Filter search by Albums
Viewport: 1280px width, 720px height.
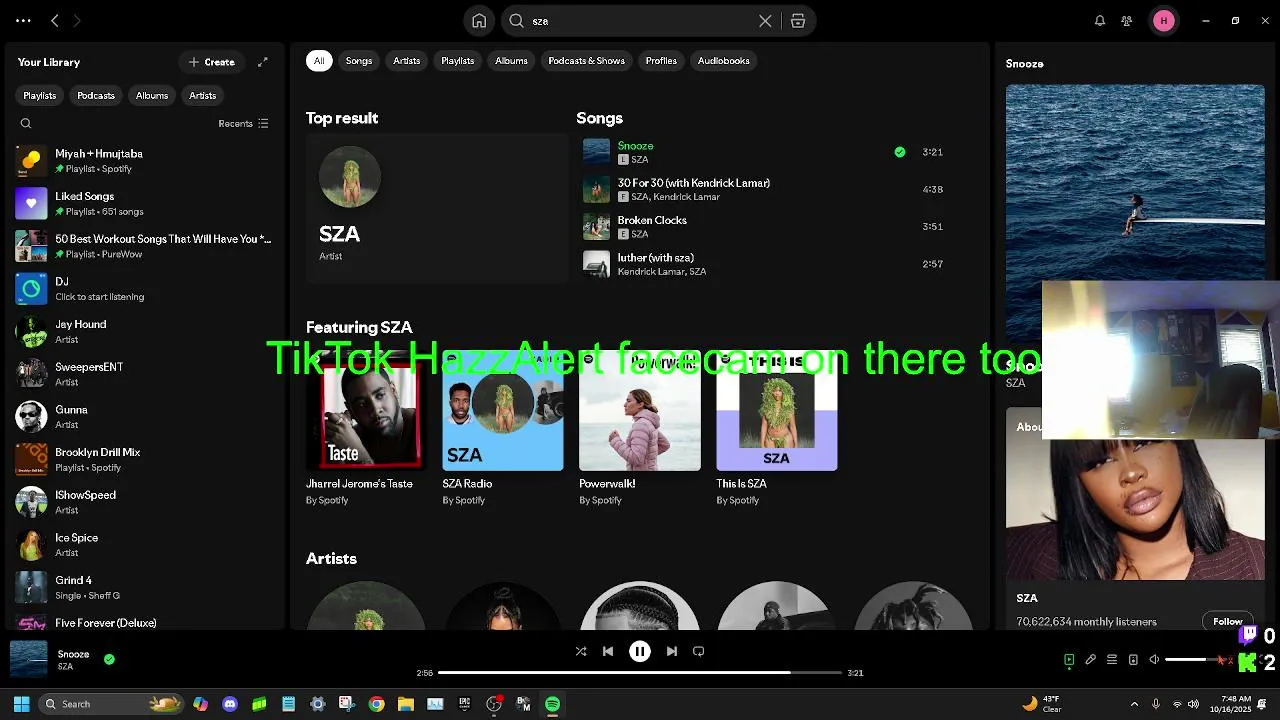[511, 61]
